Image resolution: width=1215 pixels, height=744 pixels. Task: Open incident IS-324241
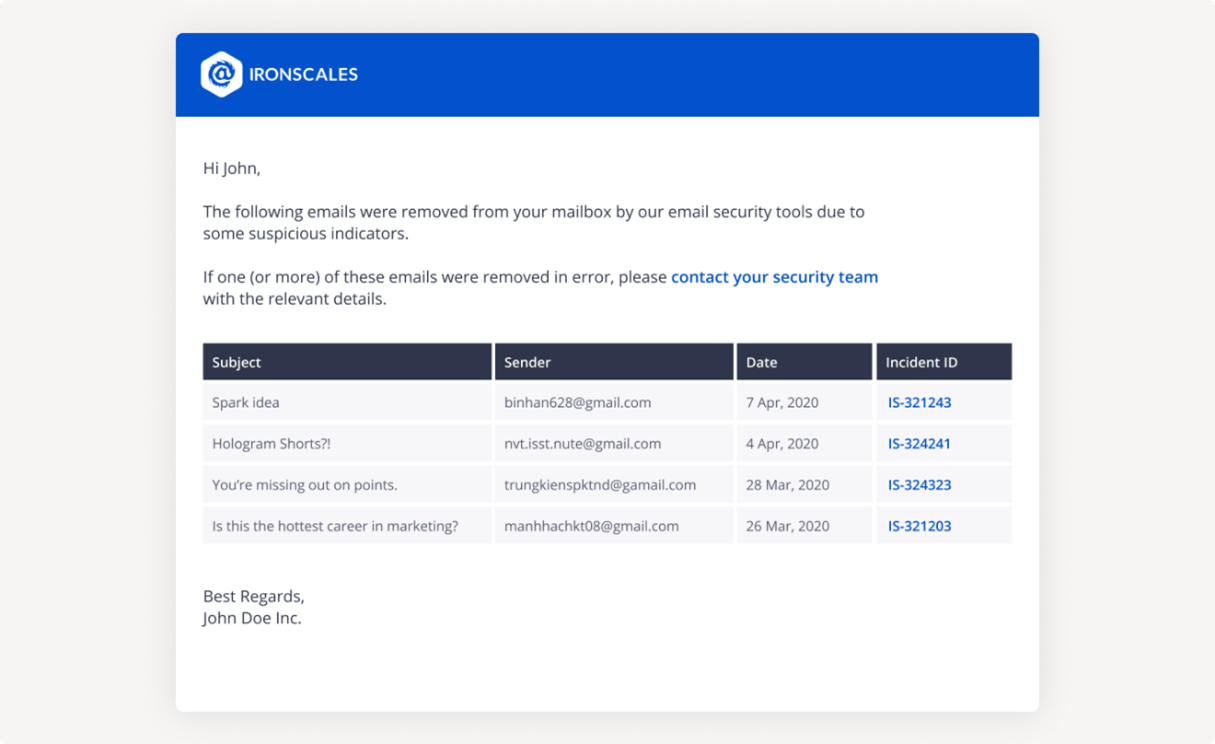(x=919, y=444)
